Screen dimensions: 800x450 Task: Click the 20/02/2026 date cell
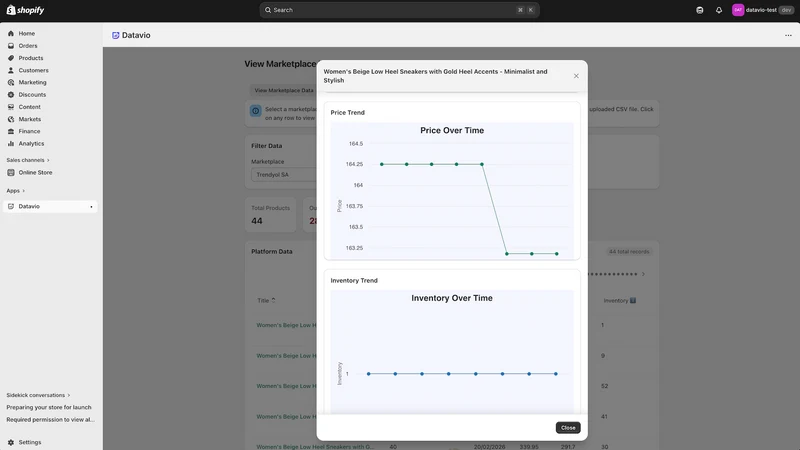pyautogui.click(x=489, y=447)
